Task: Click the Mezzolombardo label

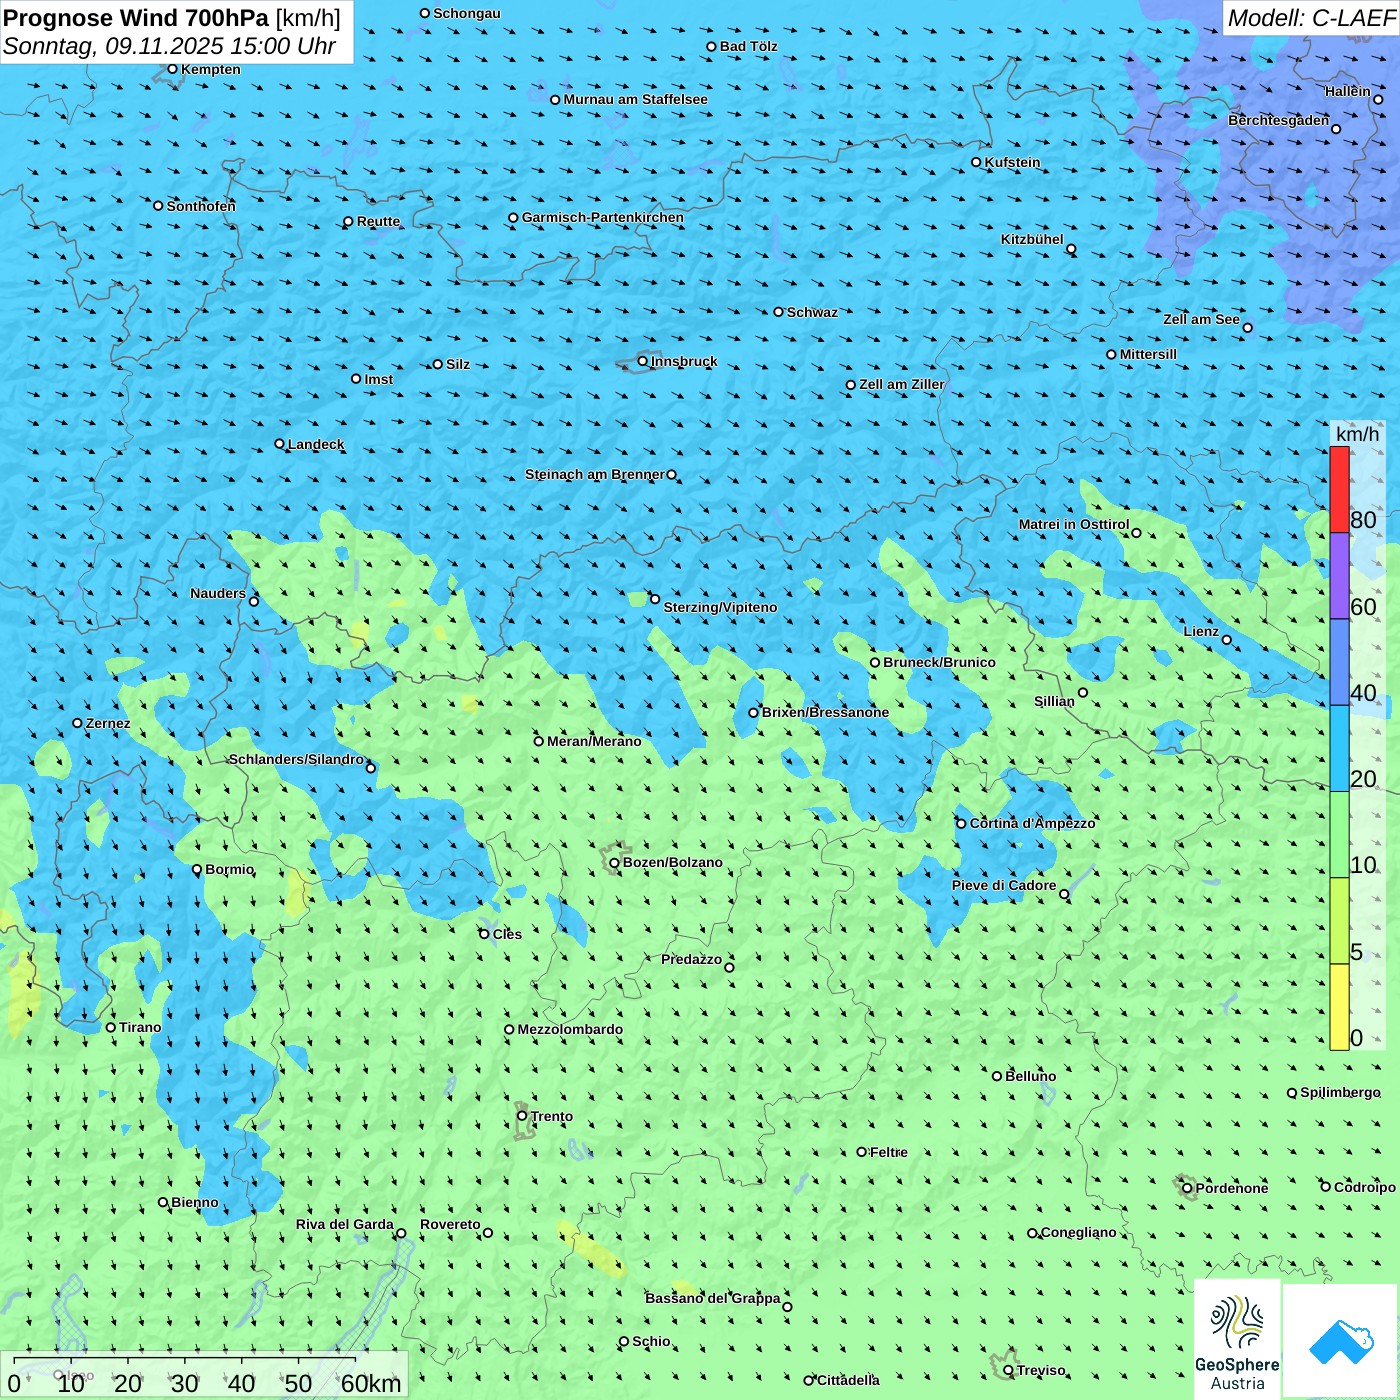Action: (570, 1029)
